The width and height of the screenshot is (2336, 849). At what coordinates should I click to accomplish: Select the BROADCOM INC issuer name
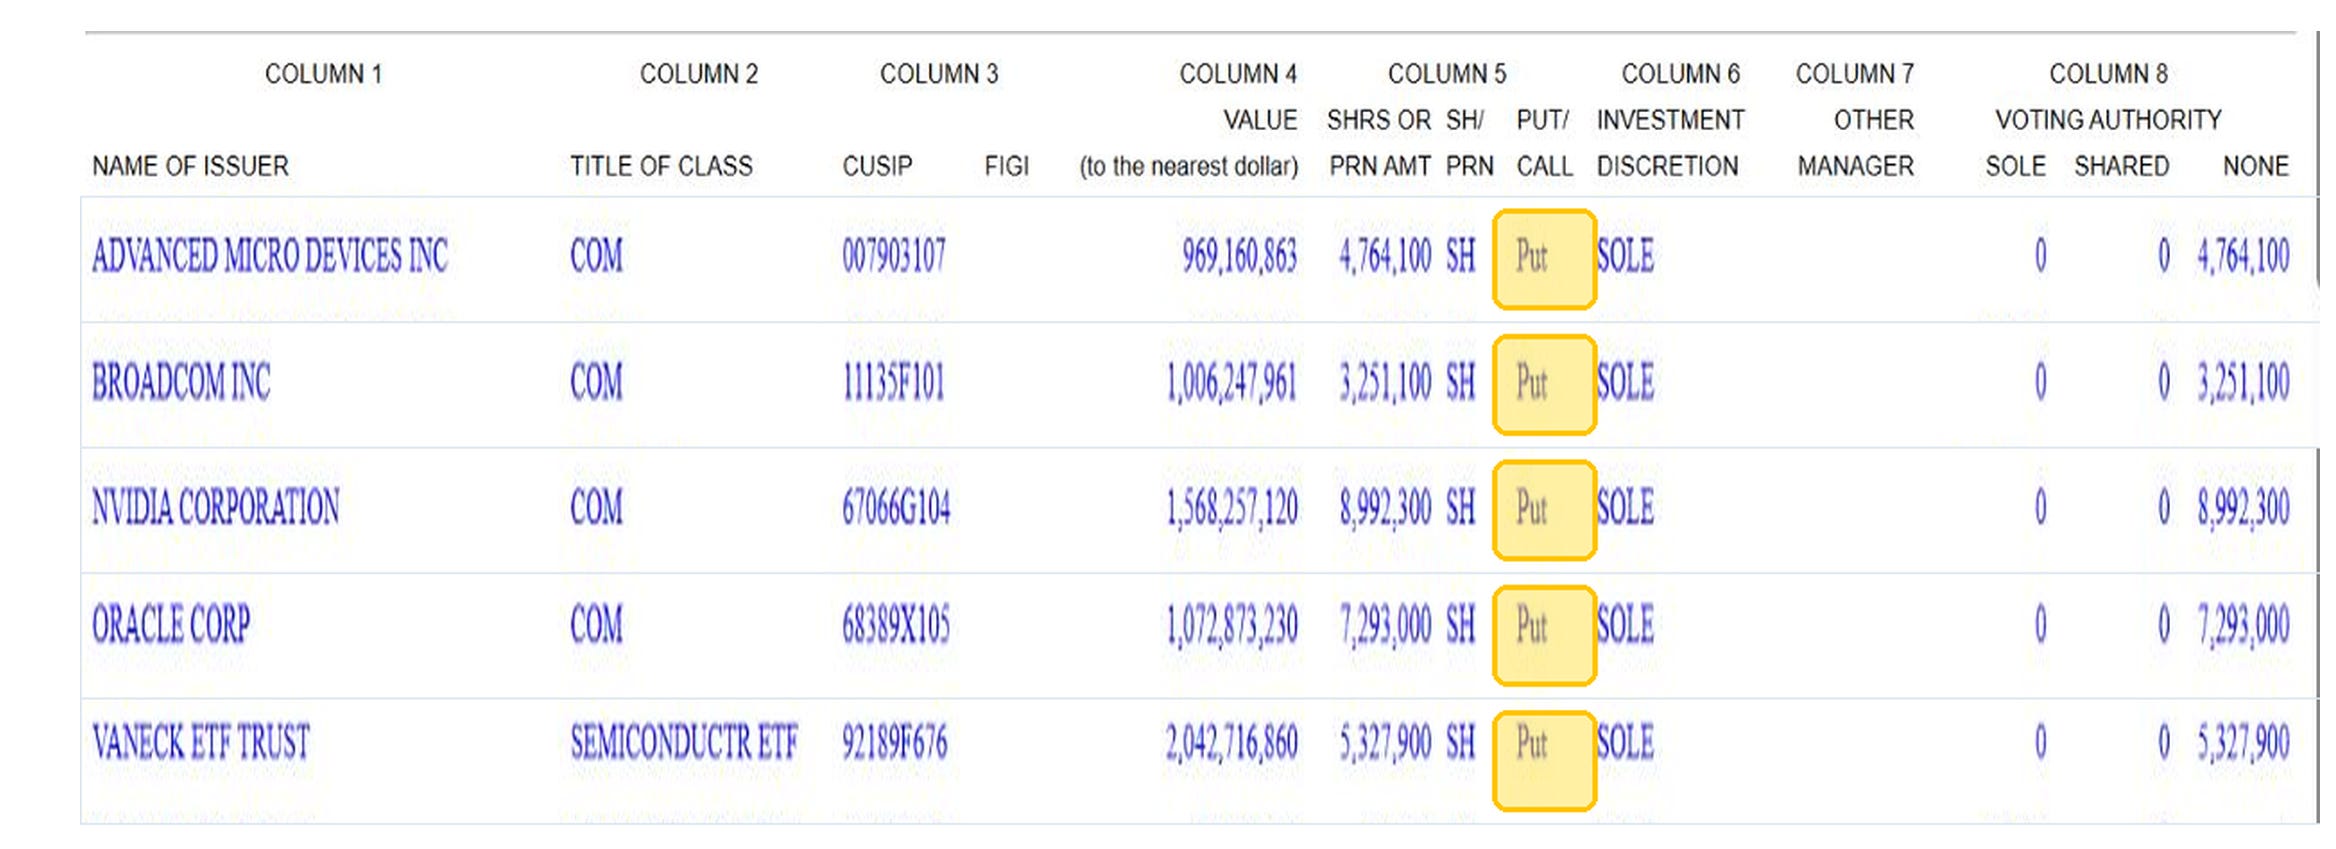point(181,382)
